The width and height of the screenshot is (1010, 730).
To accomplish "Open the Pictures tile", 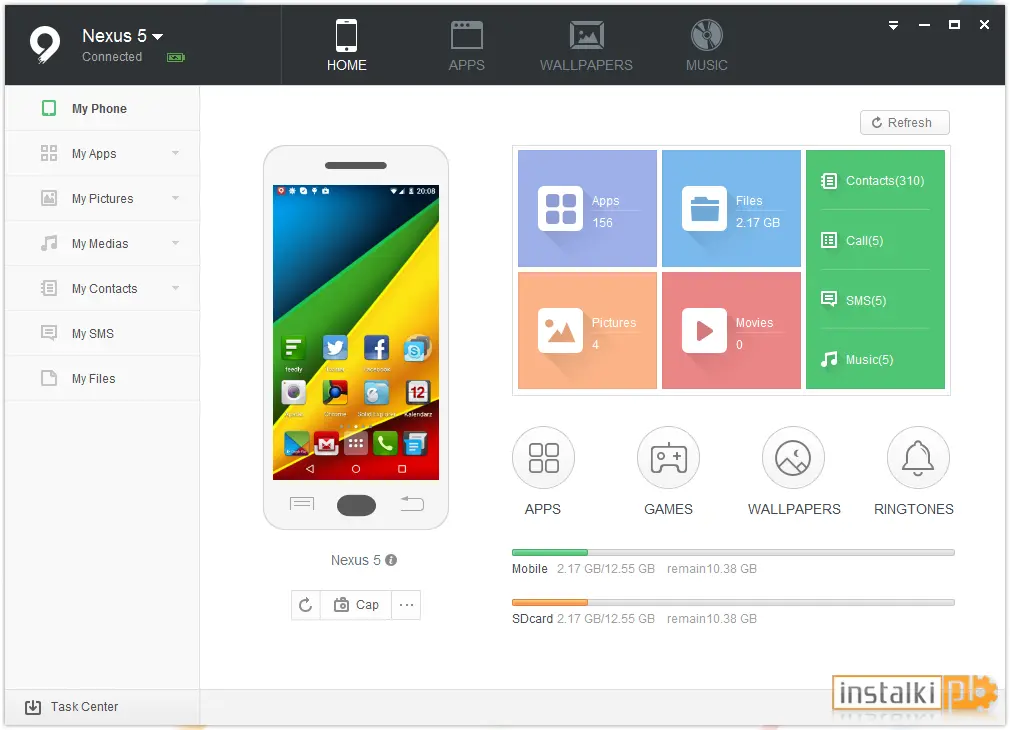I will click(x=587, y=331).
